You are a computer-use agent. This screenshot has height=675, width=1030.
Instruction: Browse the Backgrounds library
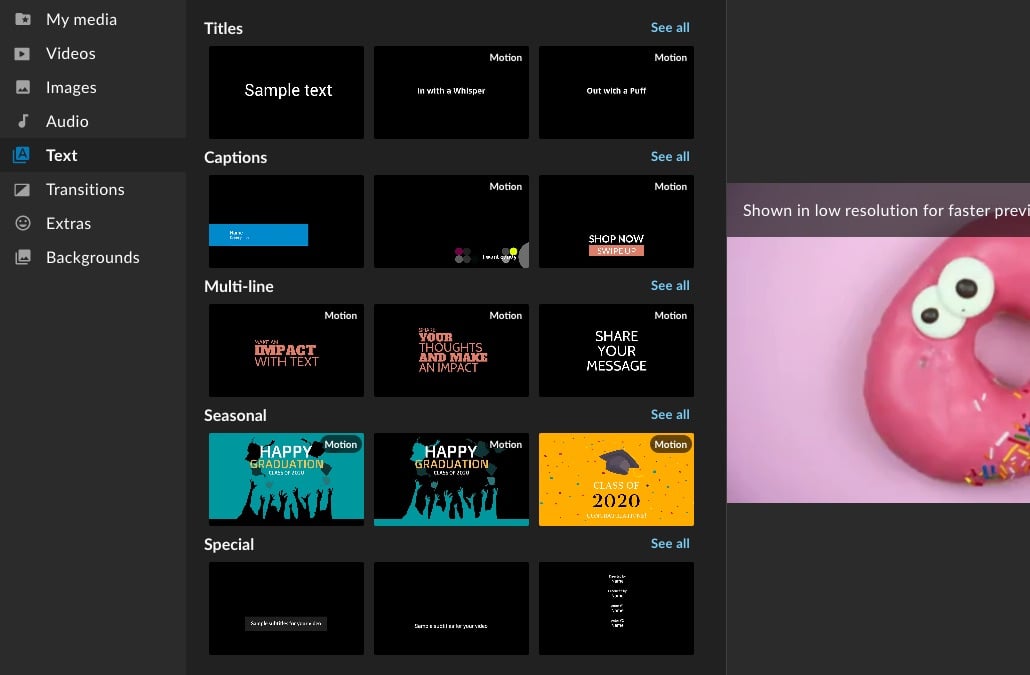coord(92,257)
